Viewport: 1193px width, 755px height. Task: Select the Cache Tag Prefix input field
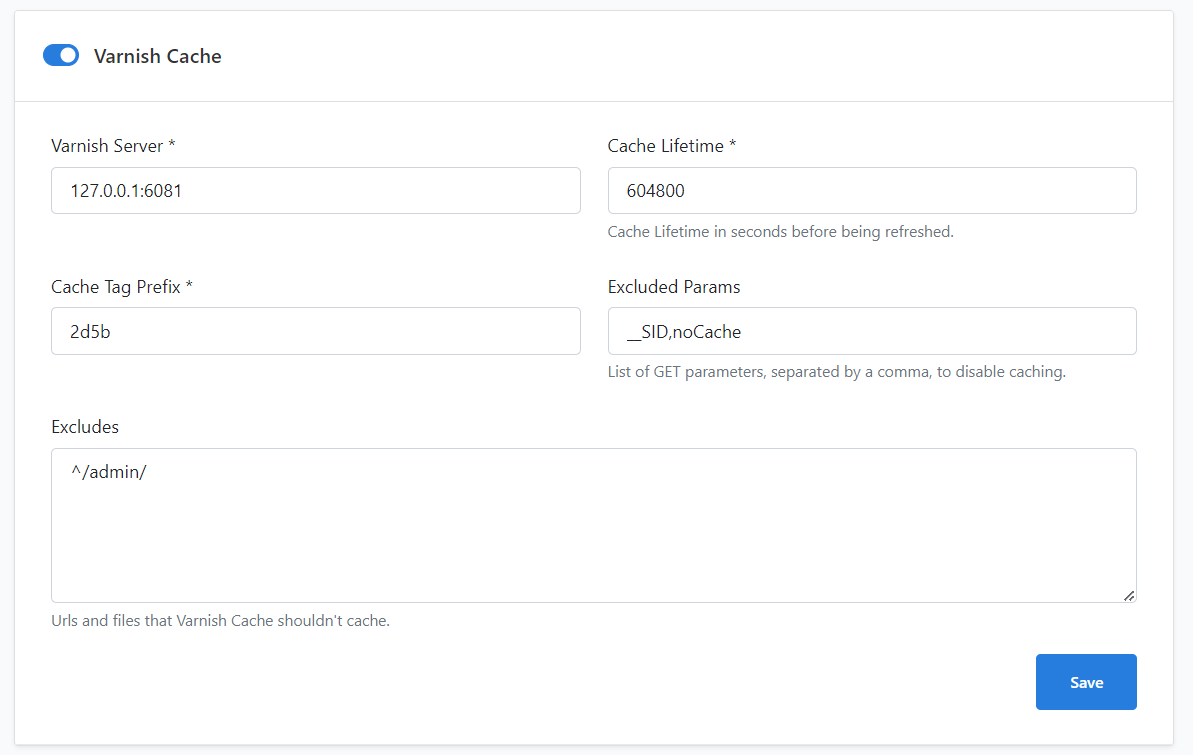point(316,331)
